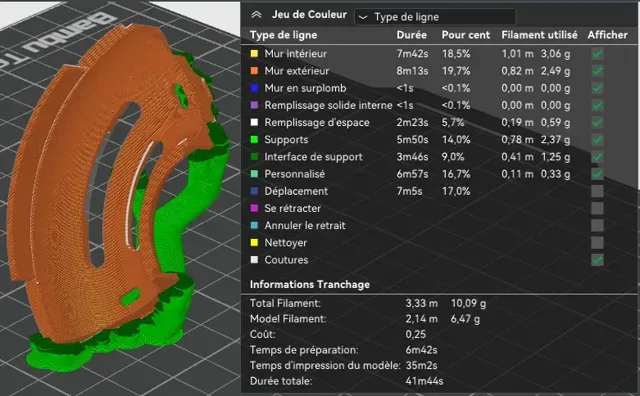The image size is (640, 396).
Task: Toggle Annuler le retrait display checkbox
Action: (597, 225)
